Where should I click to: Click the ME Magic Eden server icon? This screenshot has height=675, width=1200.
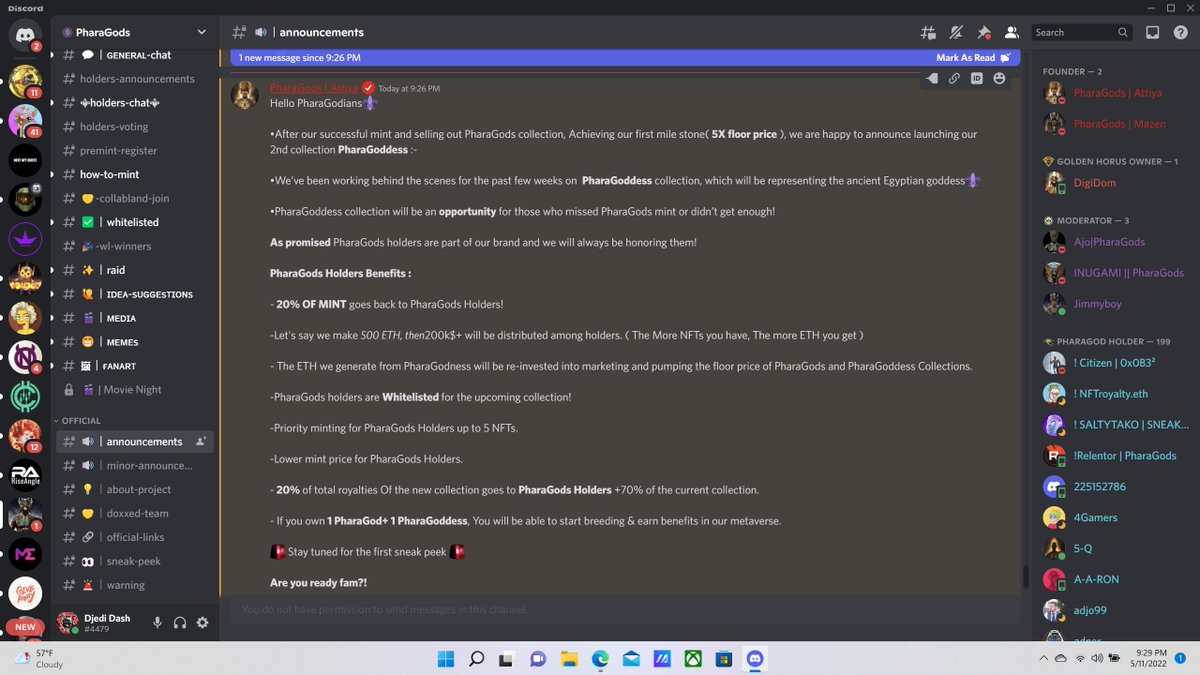click(x=25, y=553)
